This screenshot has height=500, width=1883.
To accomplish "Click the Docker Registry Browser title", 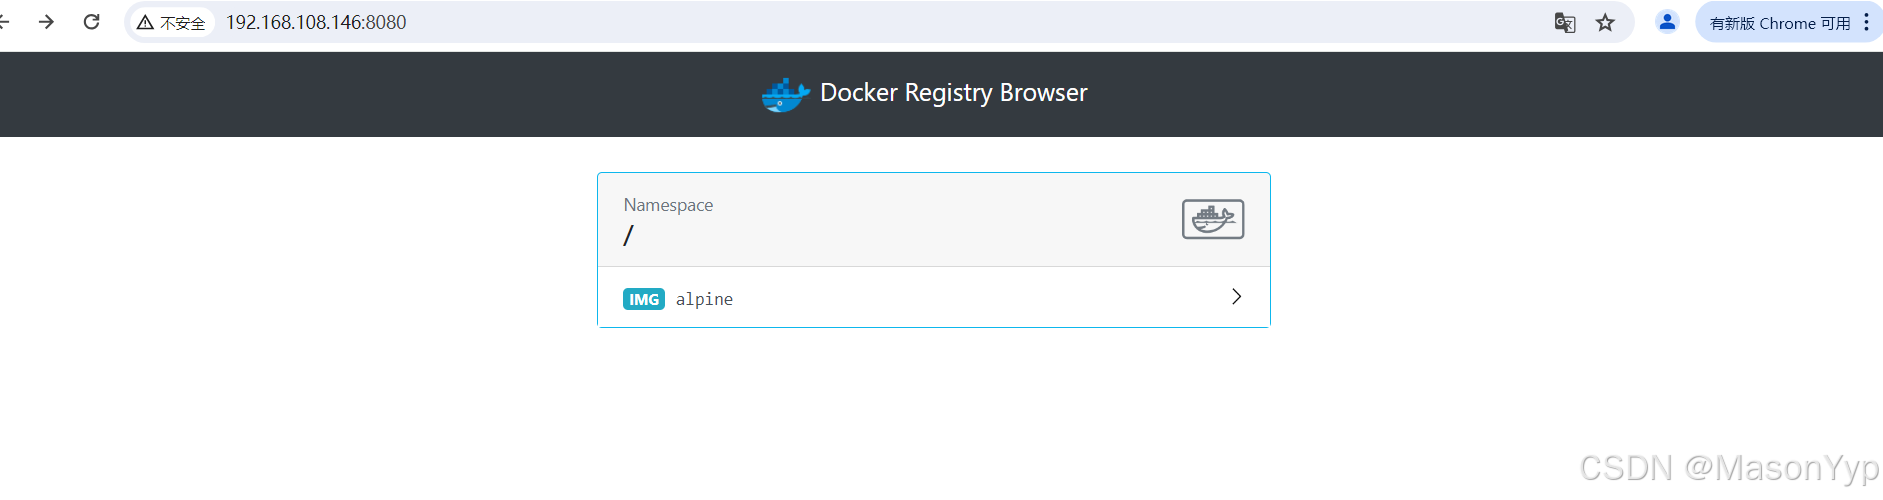I will coord(954,93).
